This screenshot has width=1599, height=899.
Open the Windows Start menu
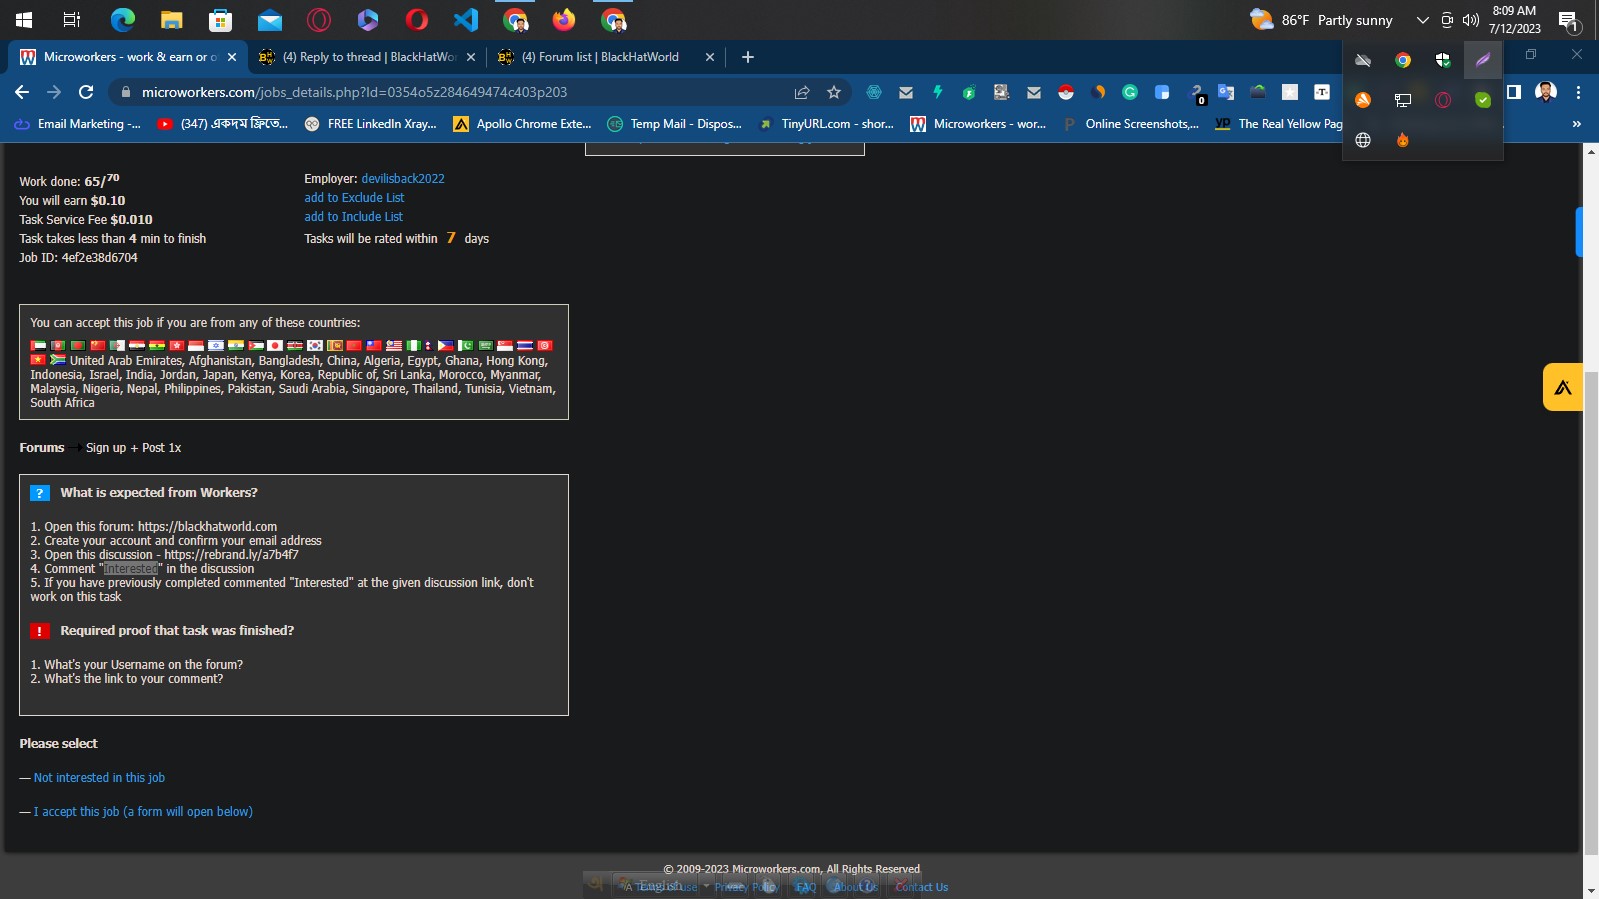coord(24,19)
